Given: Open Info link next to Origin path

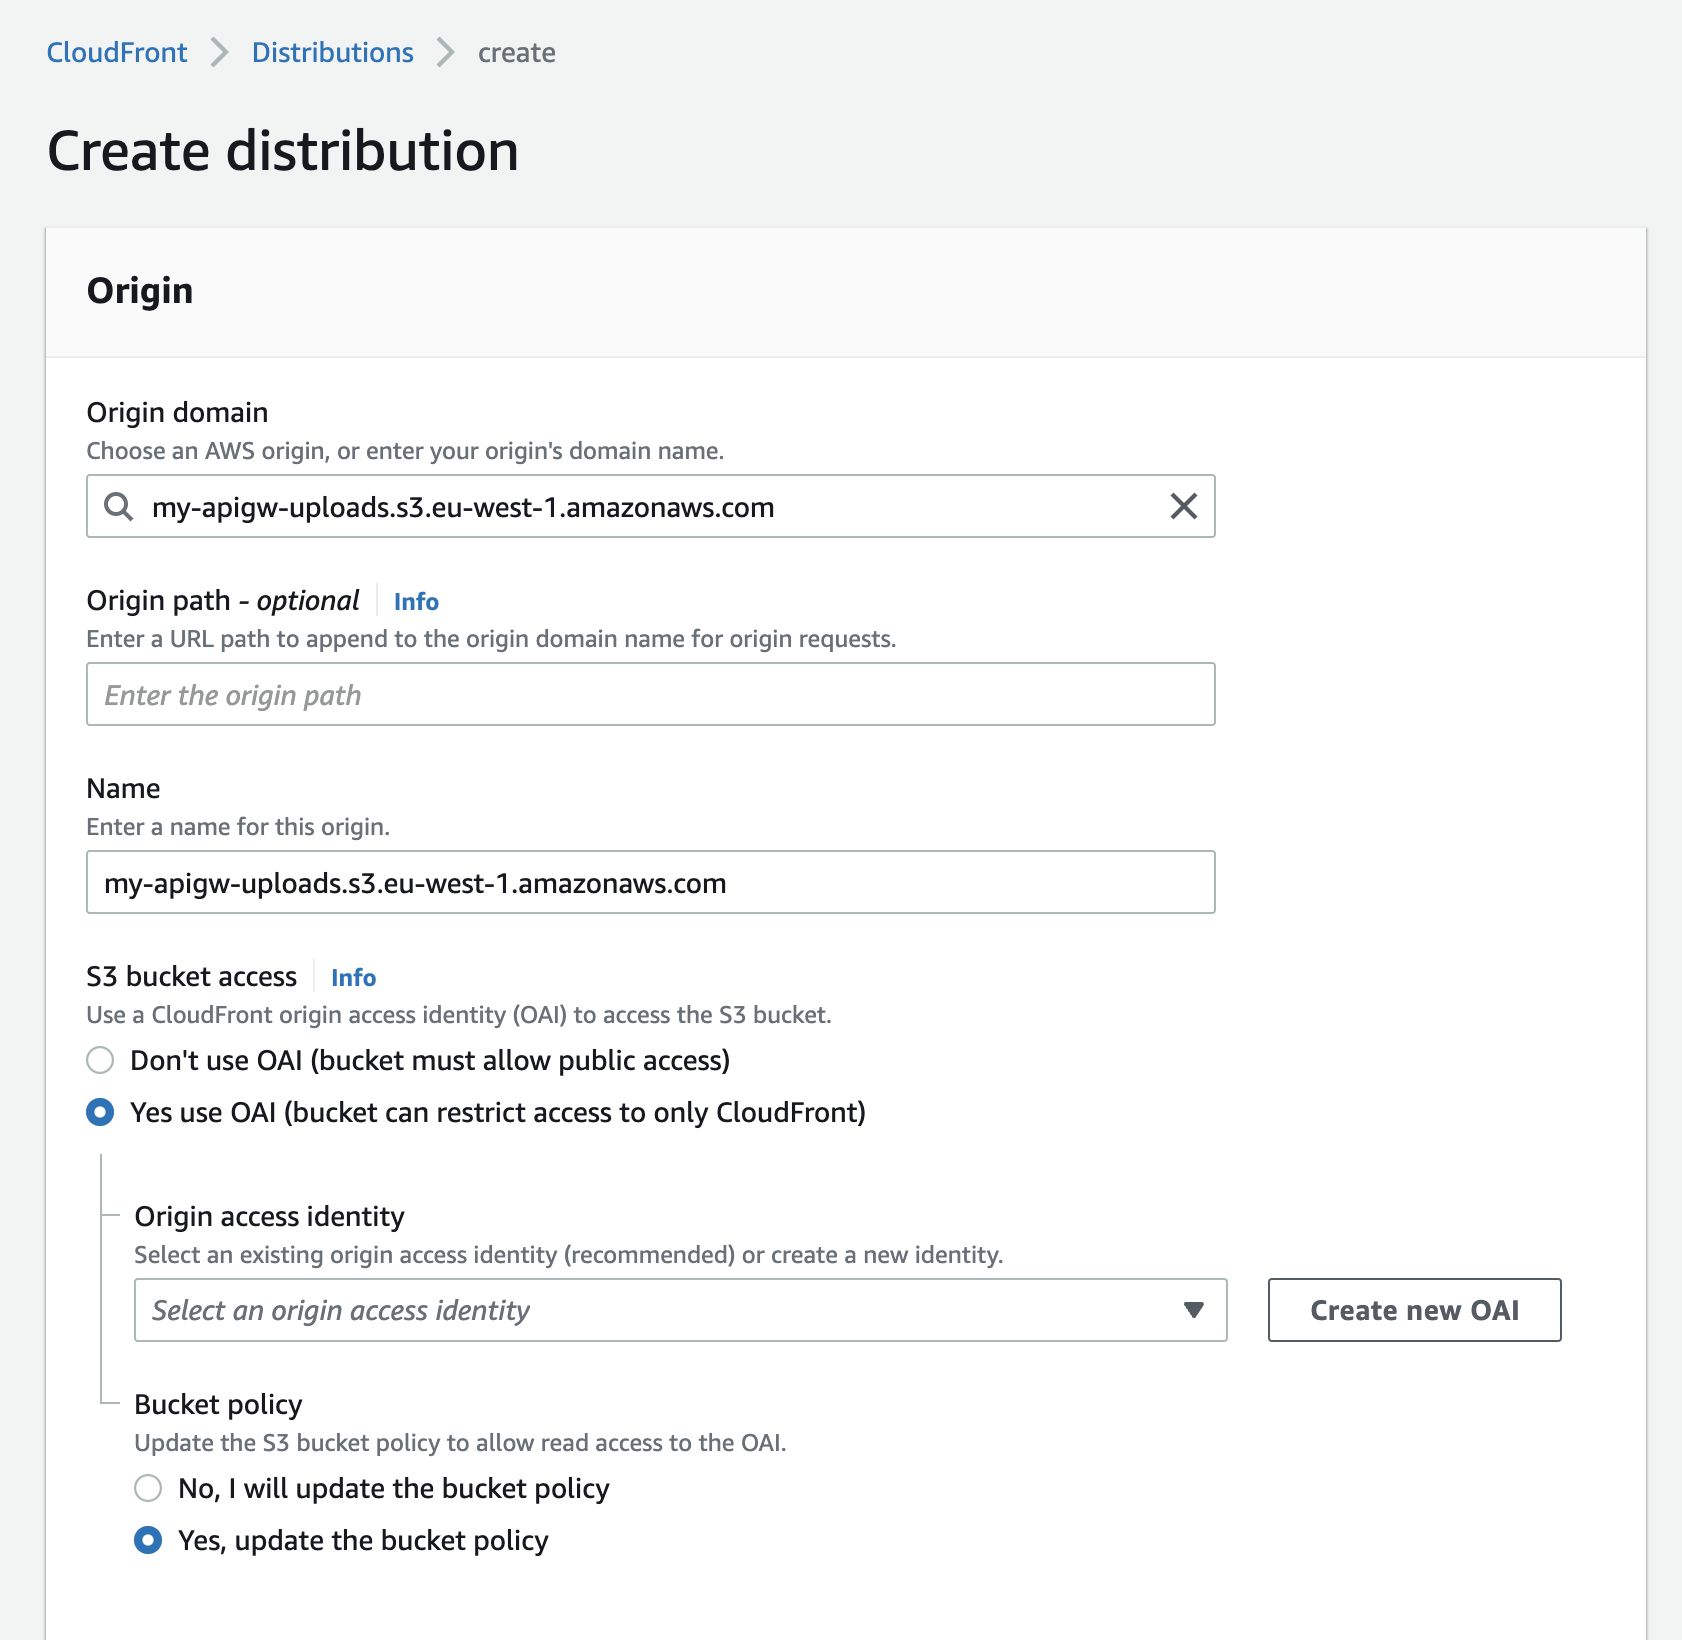Looking at the screenshot, I should 416,601.
